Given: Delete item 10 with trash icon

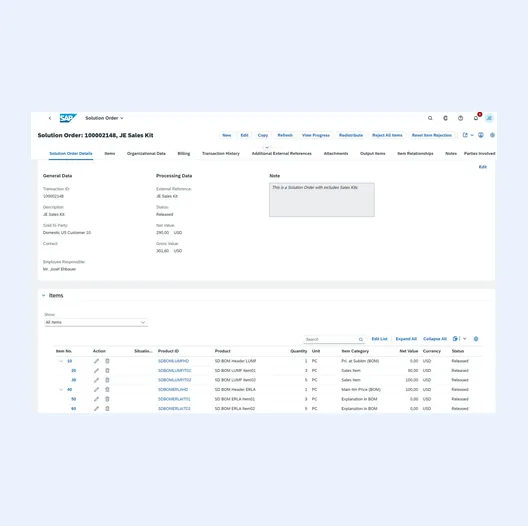Looking at the screenshot, I should [107, 361].
